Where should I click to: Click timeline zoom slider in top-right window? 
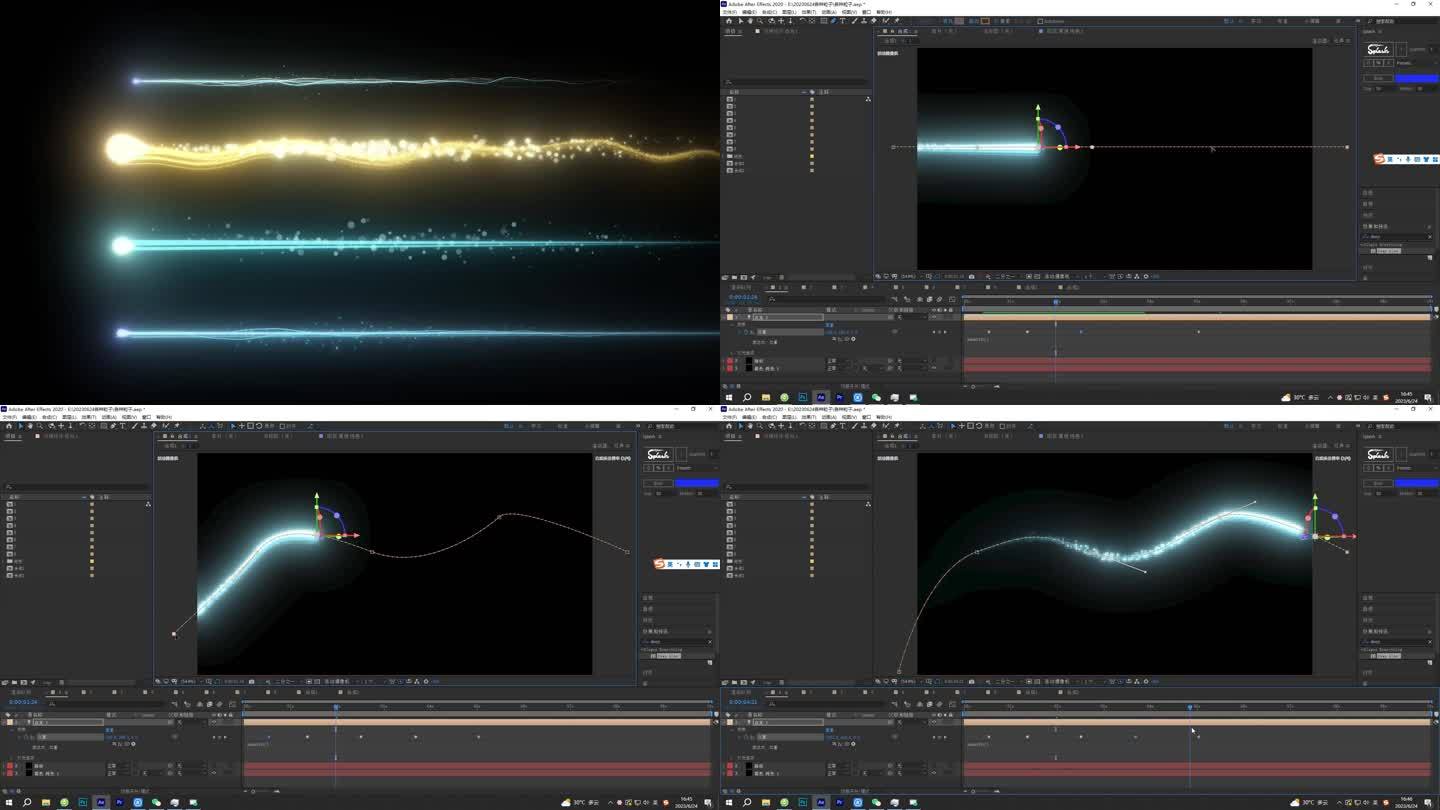(x=973, y=387)
